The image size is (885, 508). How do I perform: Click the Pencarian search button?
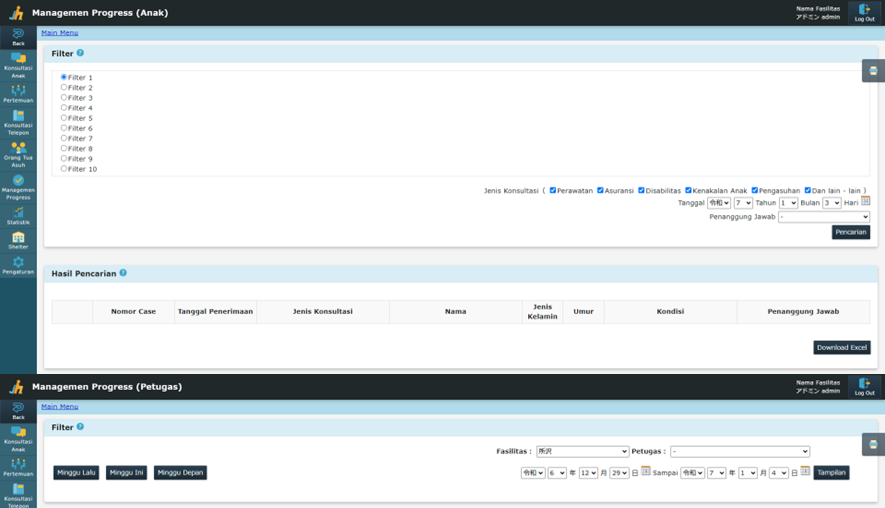coord(850,232)
